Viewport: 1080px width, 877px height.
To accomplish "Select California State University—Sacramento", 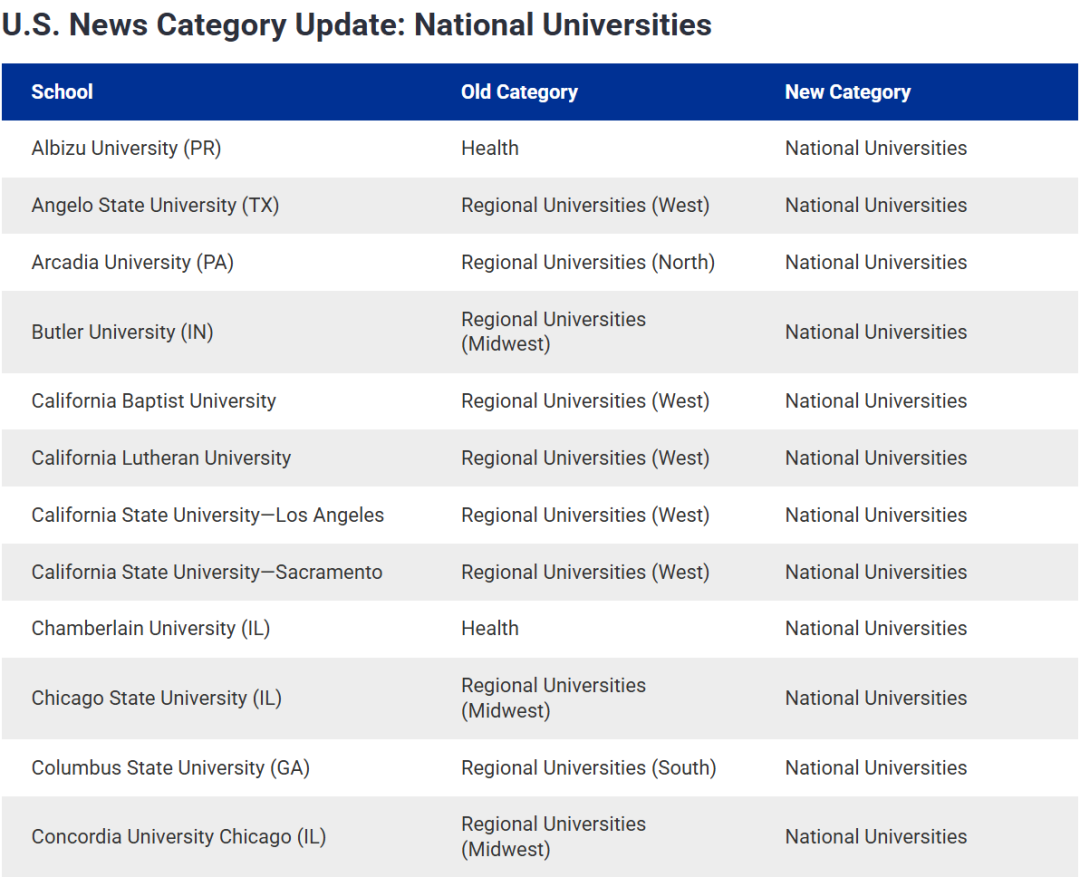I will point(207,572).
